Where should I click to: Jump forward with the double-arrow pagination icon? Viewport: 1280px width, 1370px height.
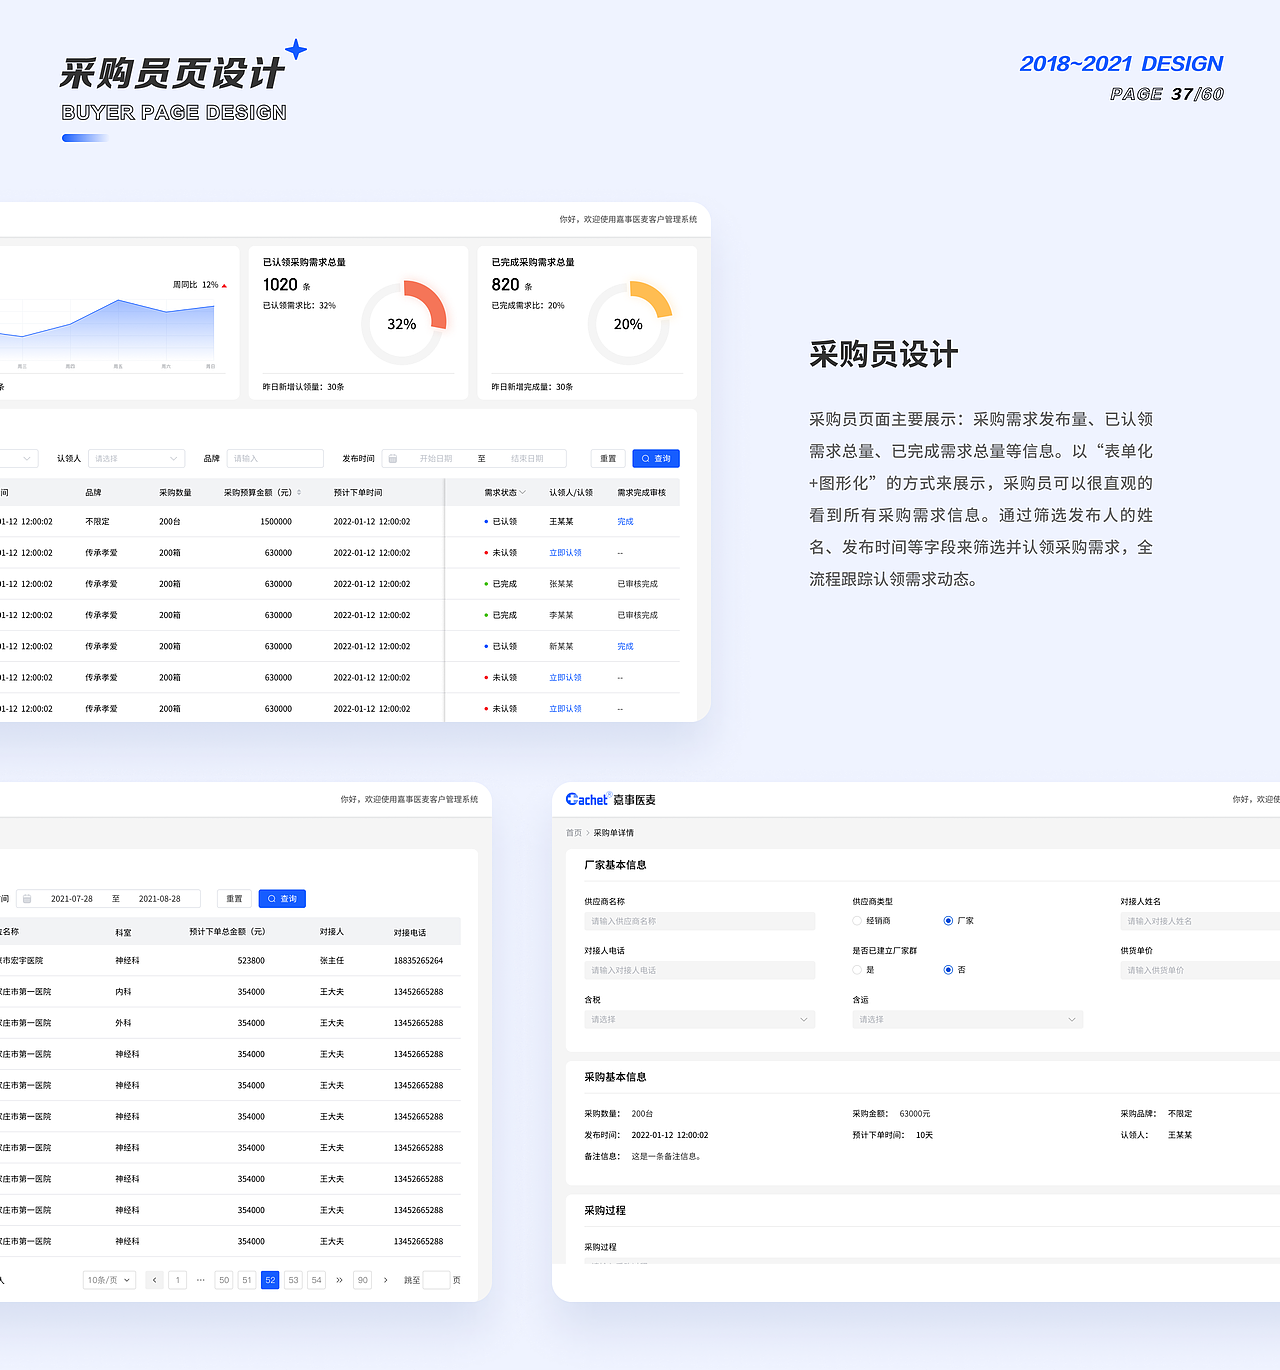tap(340, 1280)
